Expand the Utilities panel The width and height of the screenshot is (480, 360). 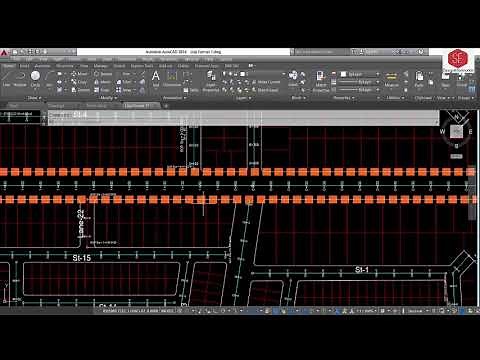point(395,98)
